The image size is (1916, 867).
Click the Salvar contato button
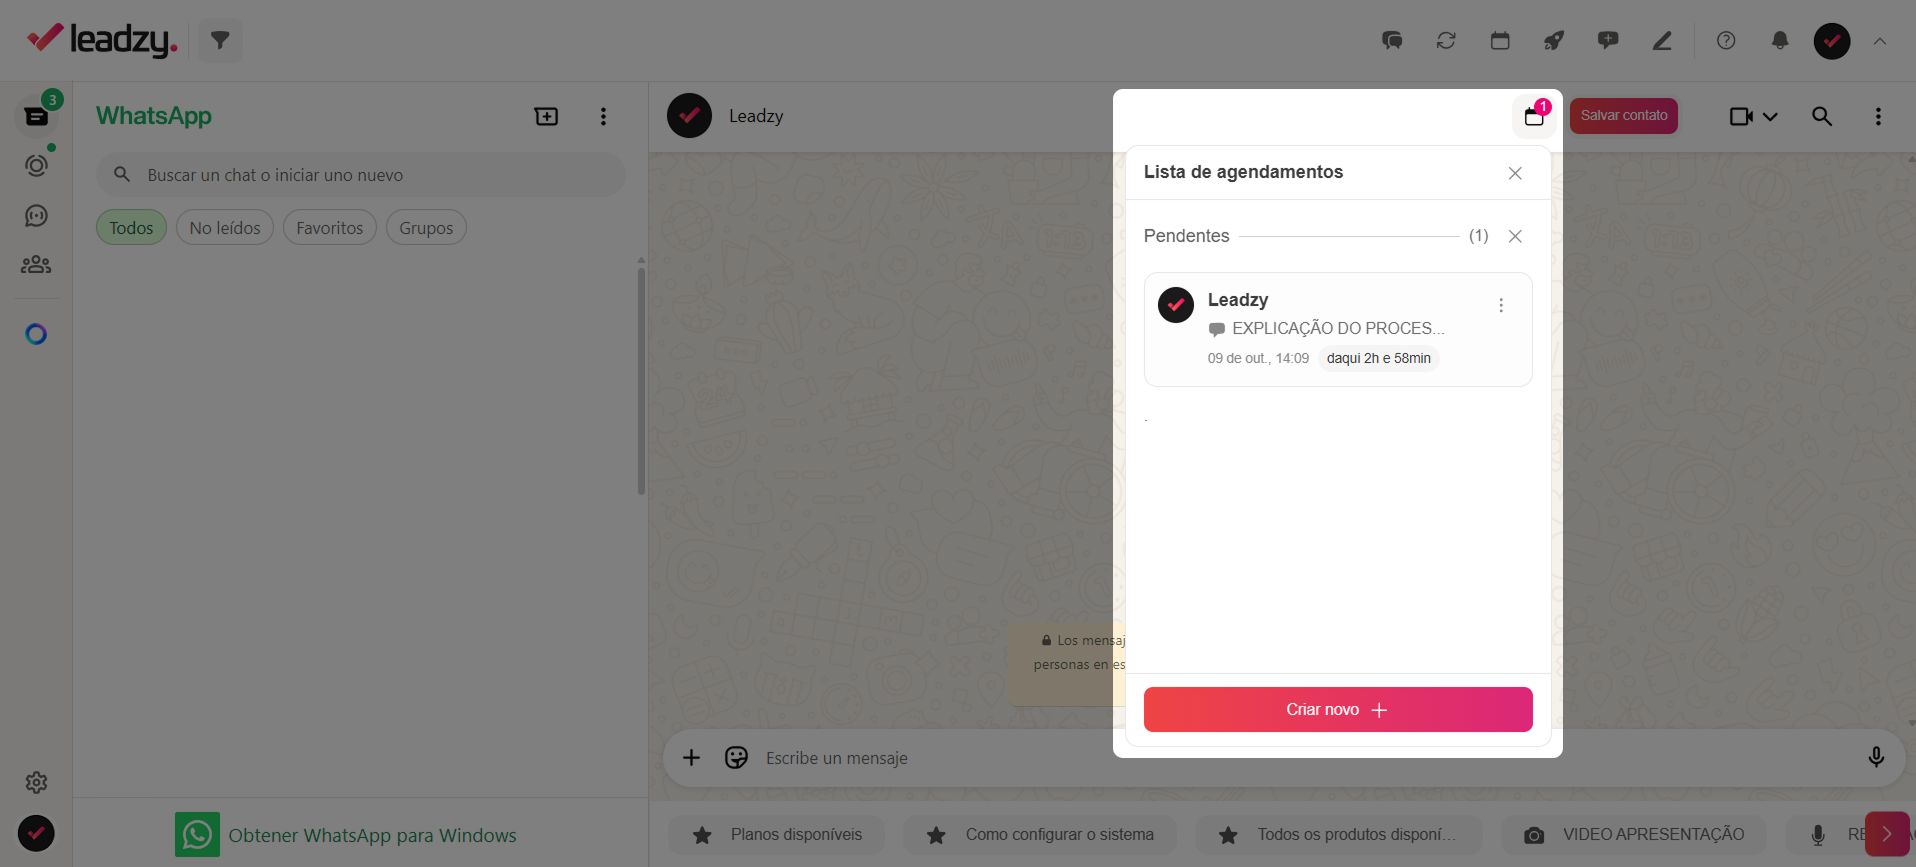(1624, 116)
